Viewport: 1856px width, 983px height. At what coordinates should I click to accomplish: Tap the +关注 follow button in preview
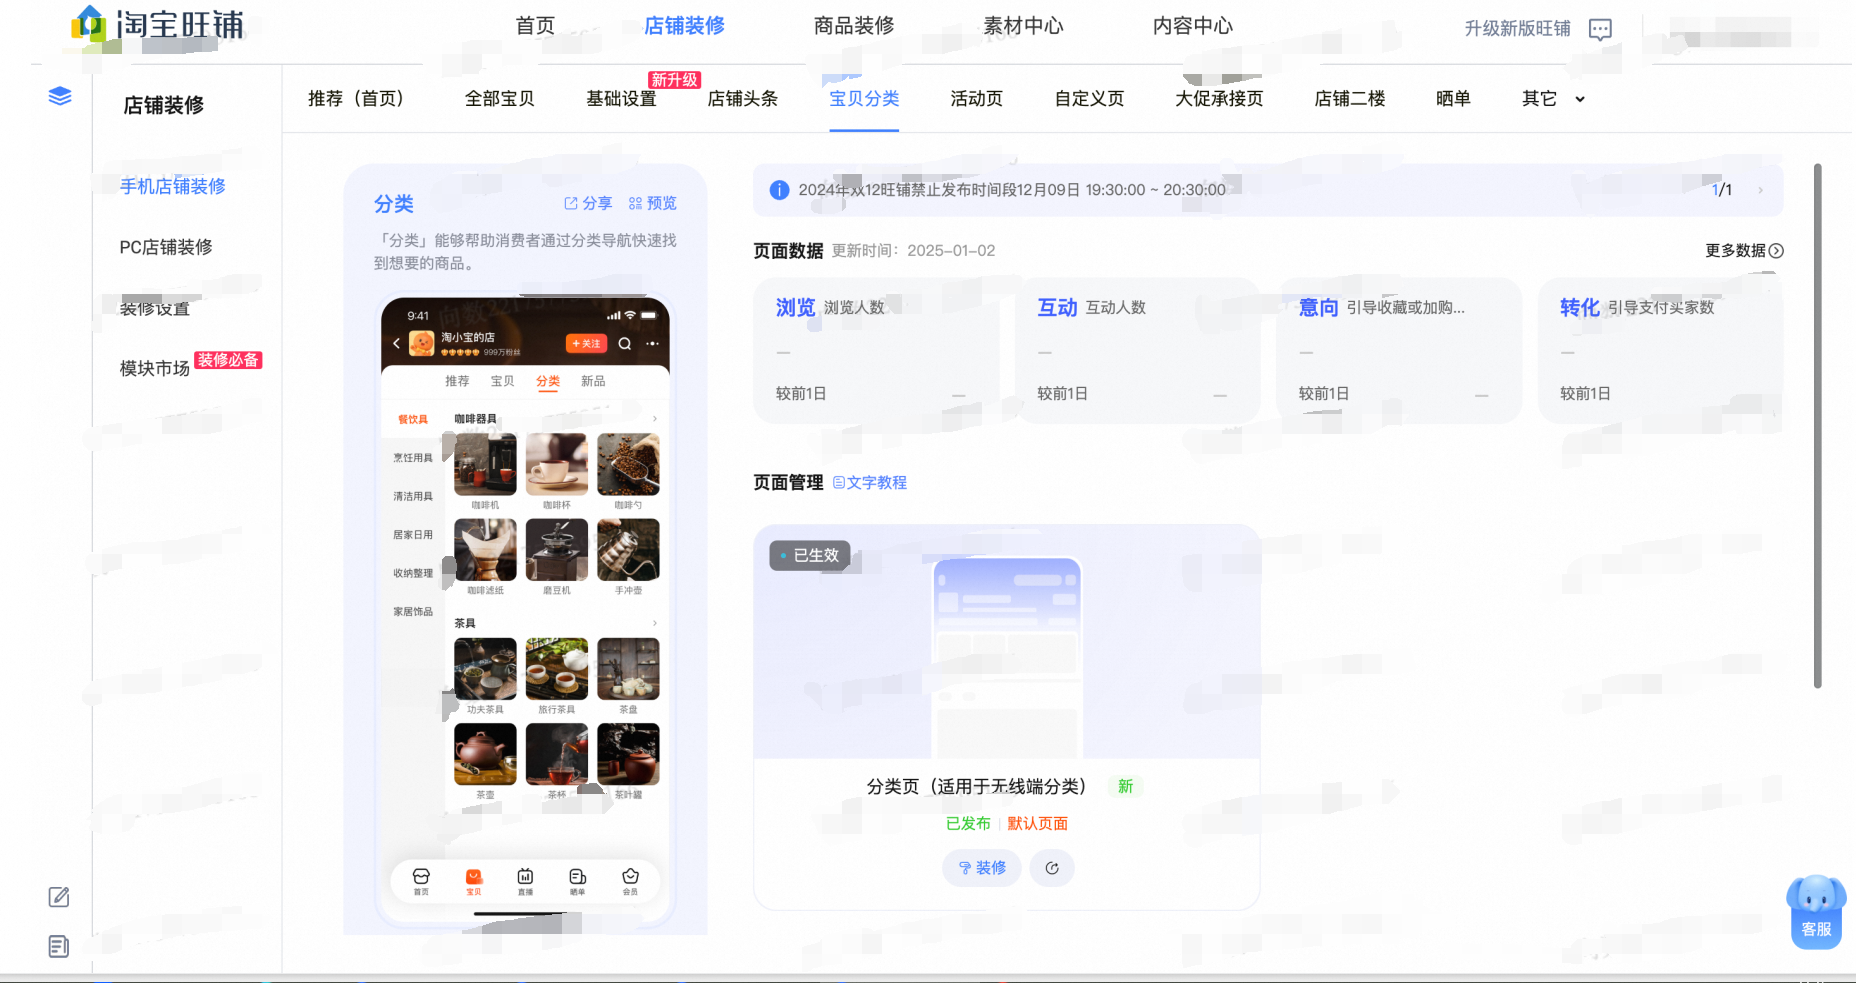coord(587,343)
